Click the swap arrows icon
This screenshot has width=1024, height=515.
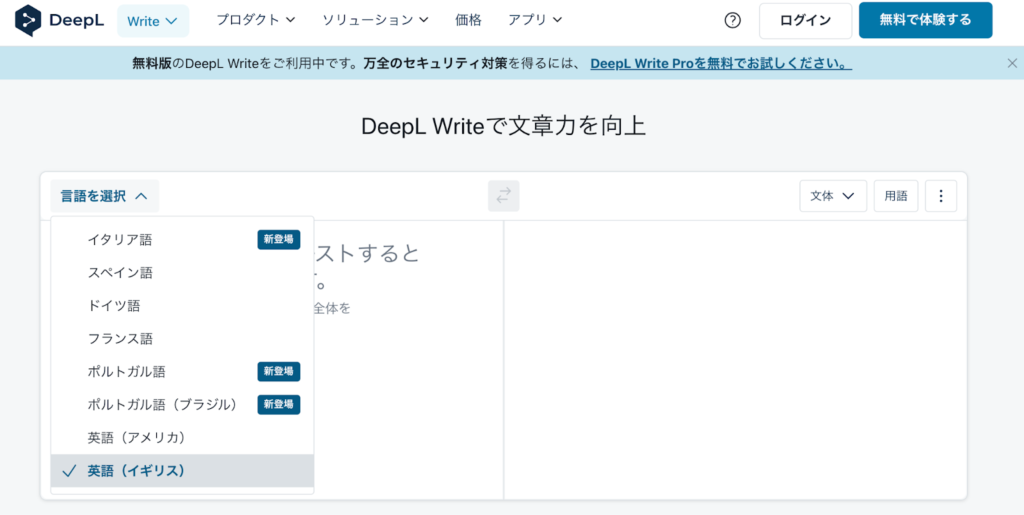[504, 196]
